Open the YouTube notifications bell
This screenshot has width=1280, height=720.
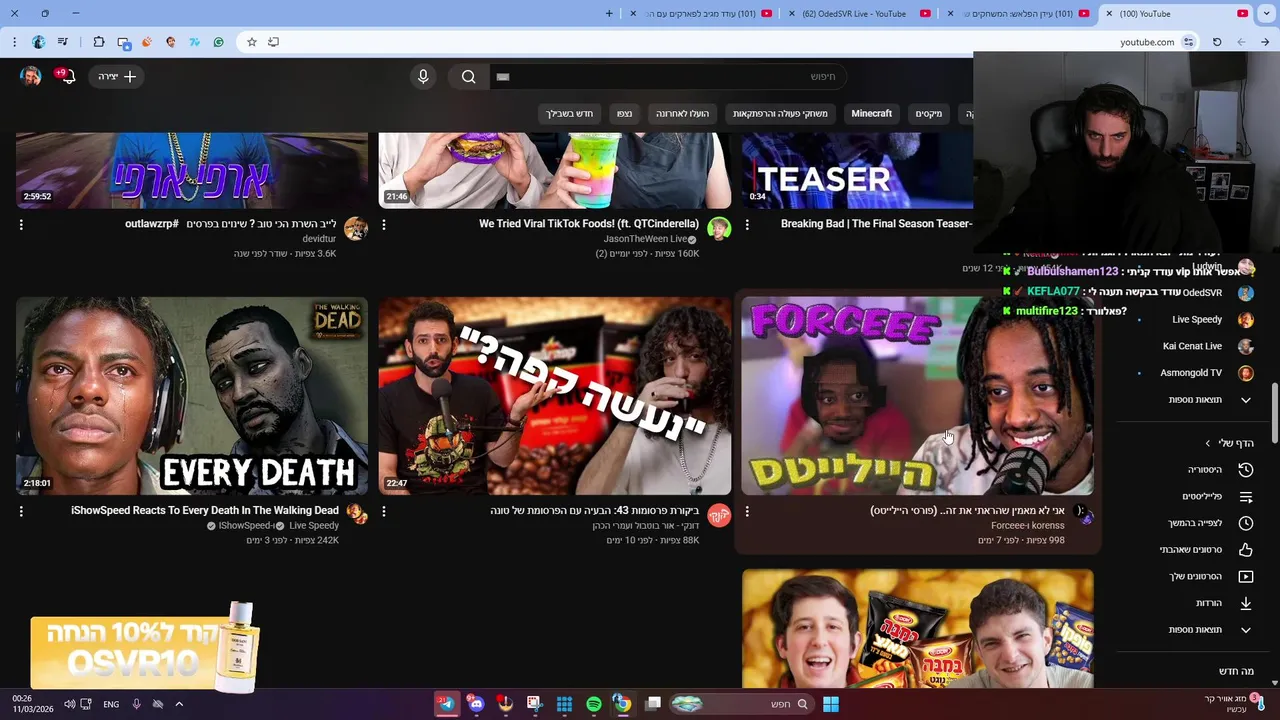(x=67, y=77)
